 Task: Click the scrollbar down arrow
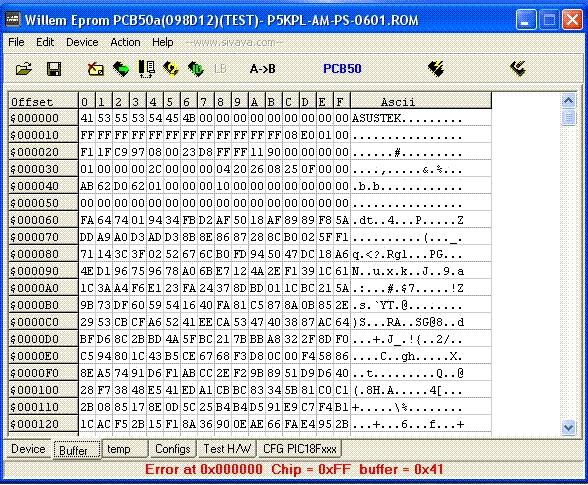click(x=568, y=427)
